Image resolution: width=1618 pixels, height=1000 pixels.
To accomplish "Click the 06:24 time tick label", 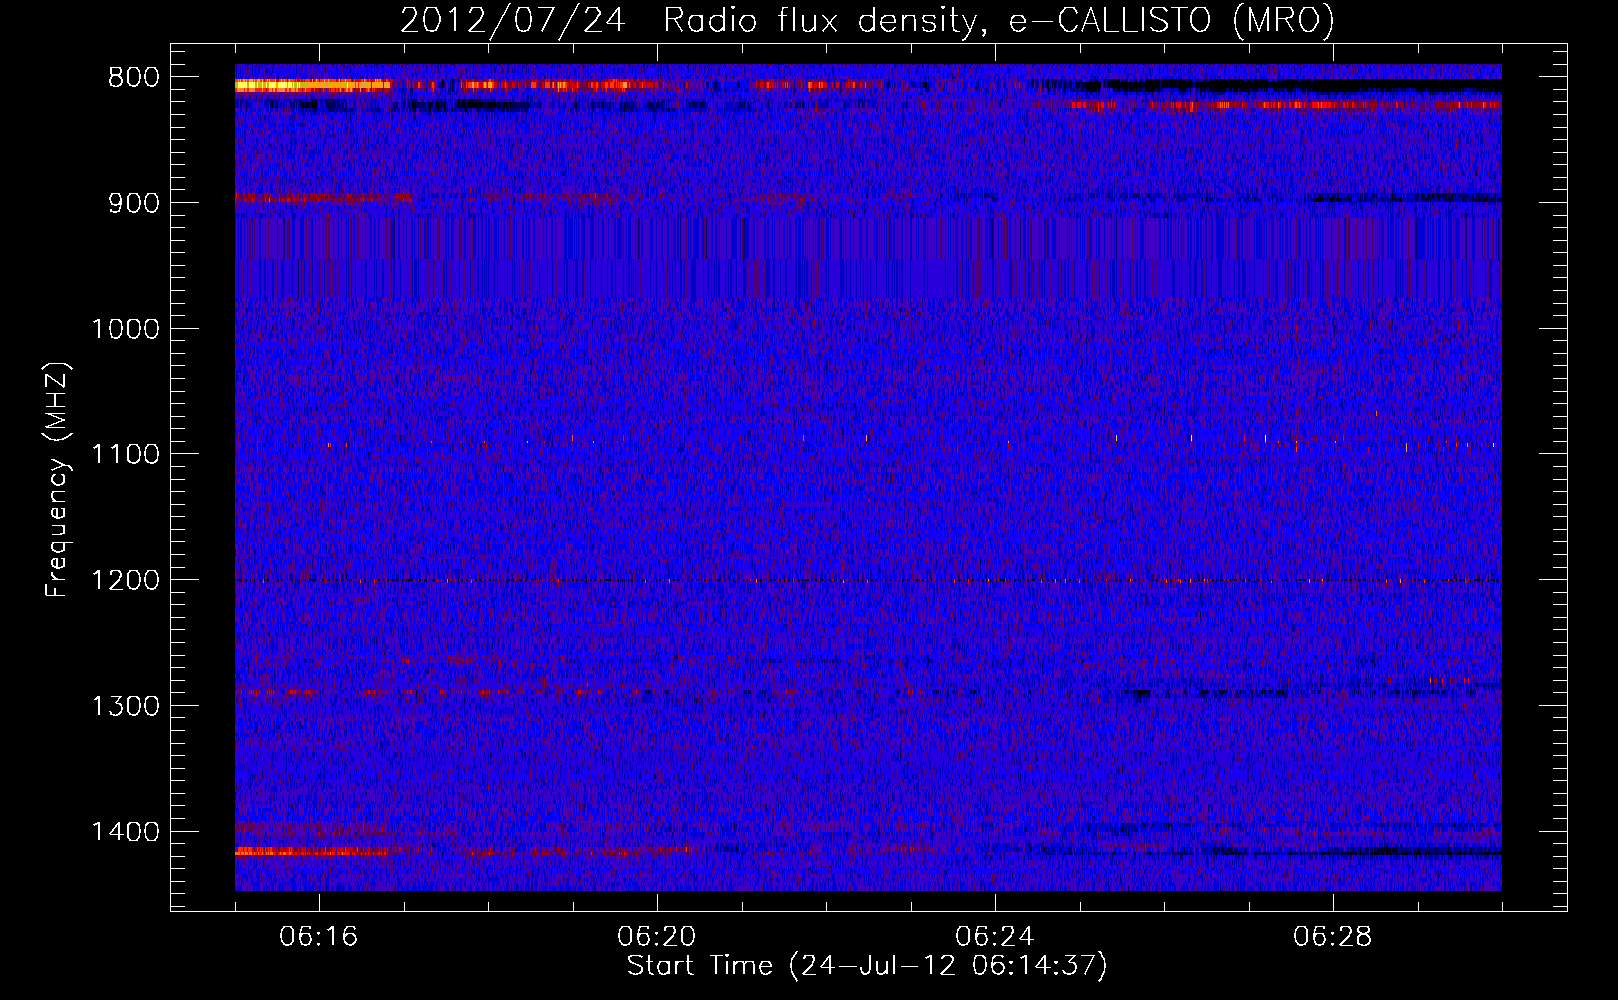I will [x=995, y=937].
